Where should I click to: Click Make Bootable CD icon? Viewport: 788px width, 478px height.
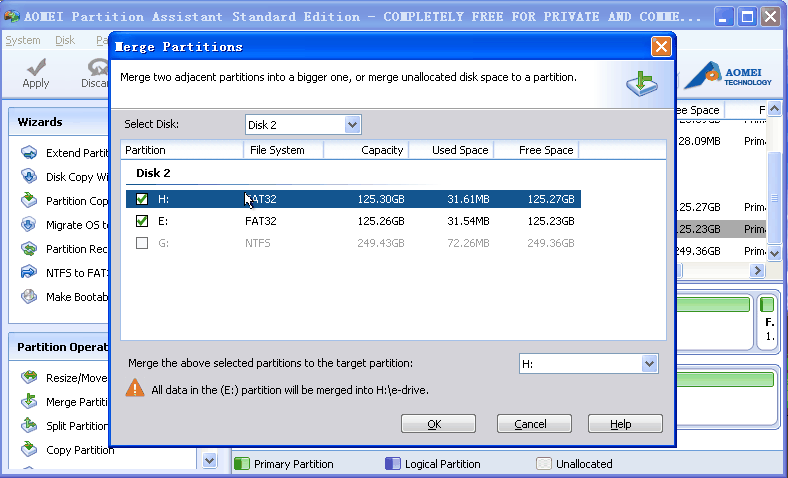pyautogui.click(x=29, y=297)
